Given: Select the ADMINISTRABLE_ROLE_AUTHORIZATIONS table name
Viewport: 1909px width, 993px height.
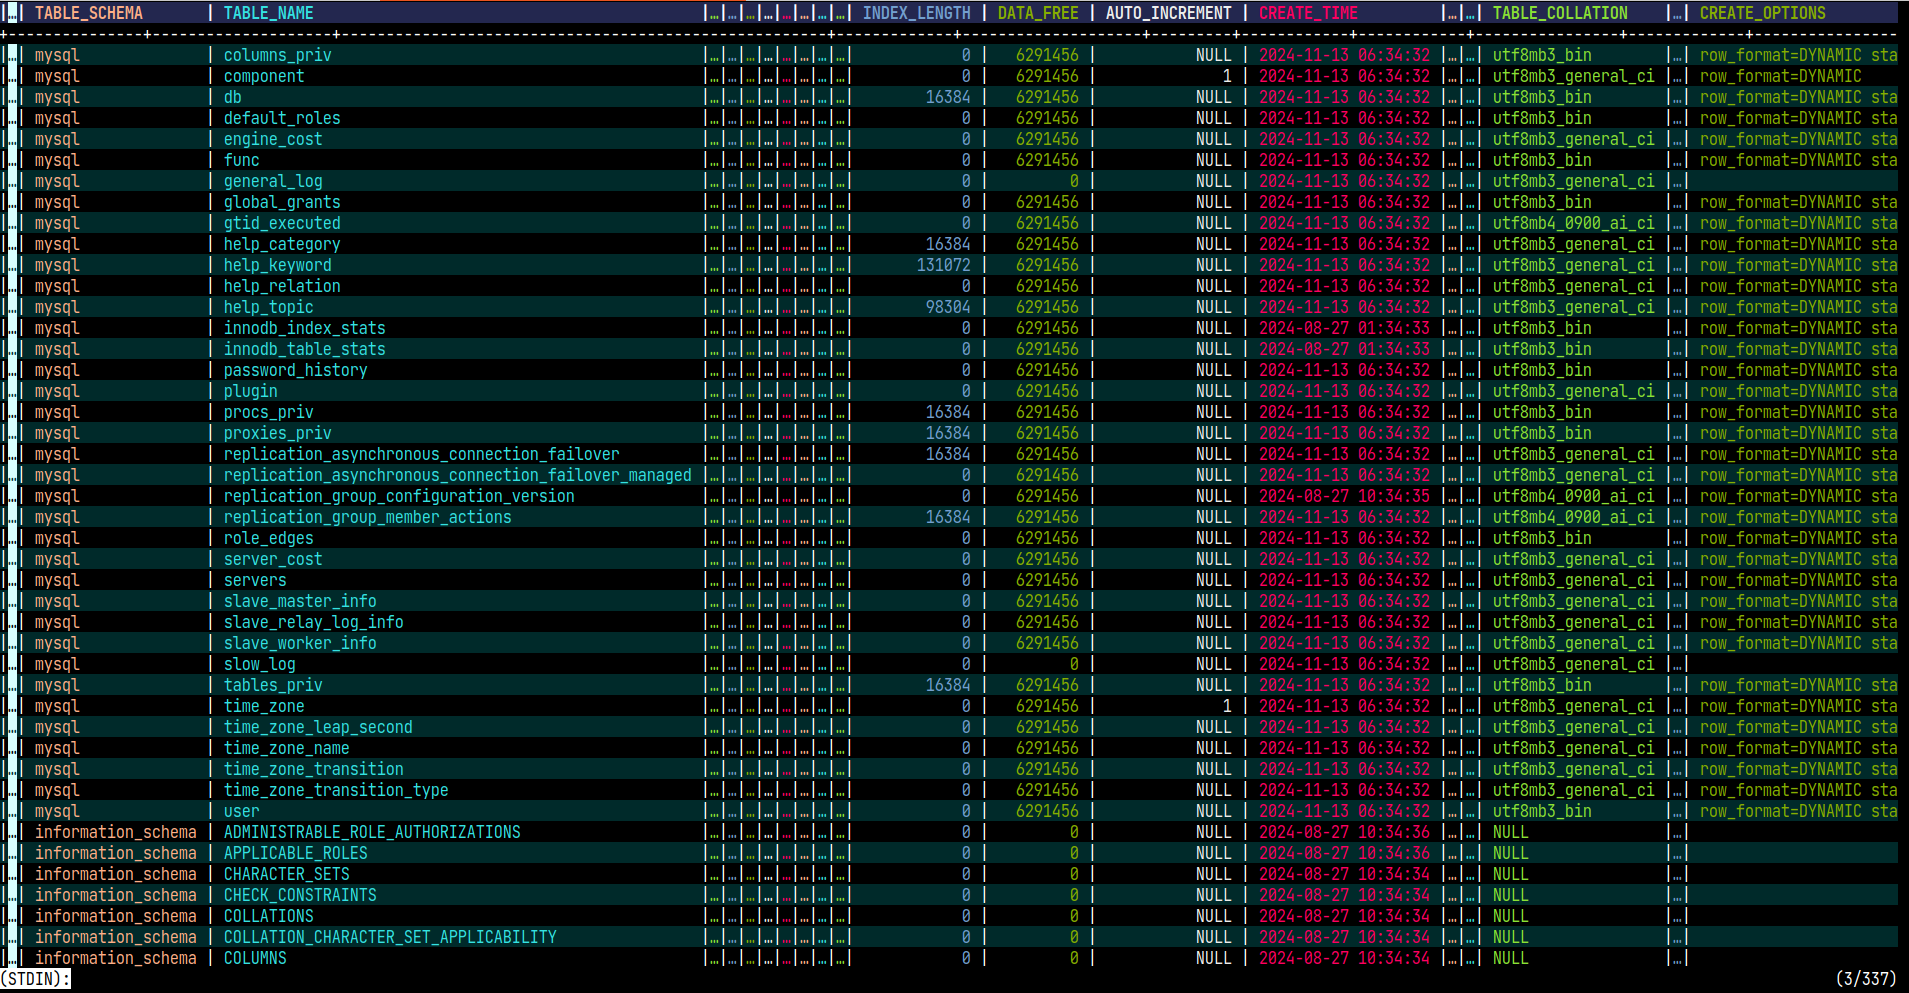Looking at the screenshot, I should tap(372, 832).
